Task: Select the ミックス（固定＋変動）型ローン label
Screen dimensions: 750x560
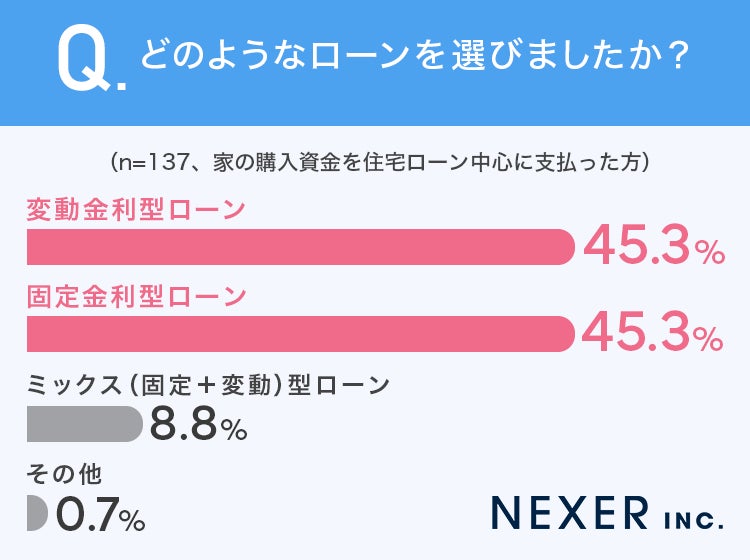Action: (208, 385)
